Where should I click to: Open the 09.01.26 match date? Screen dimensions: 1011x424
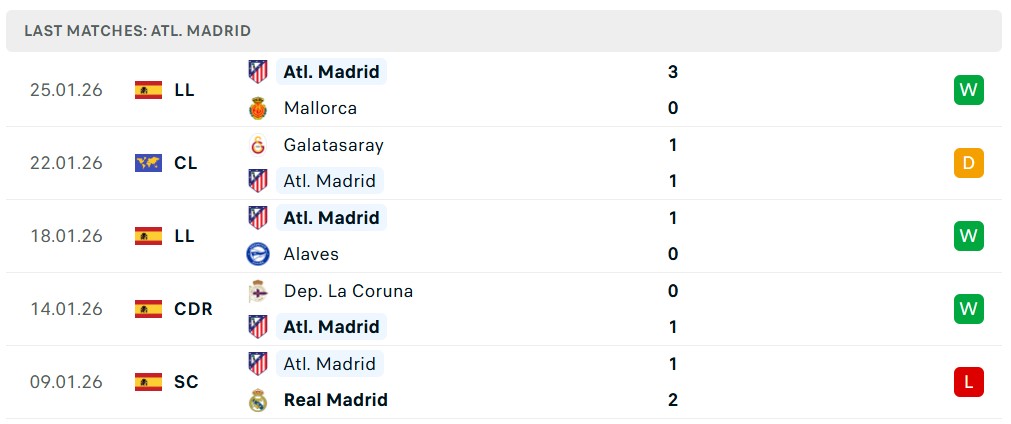click(x=66, y=382)
